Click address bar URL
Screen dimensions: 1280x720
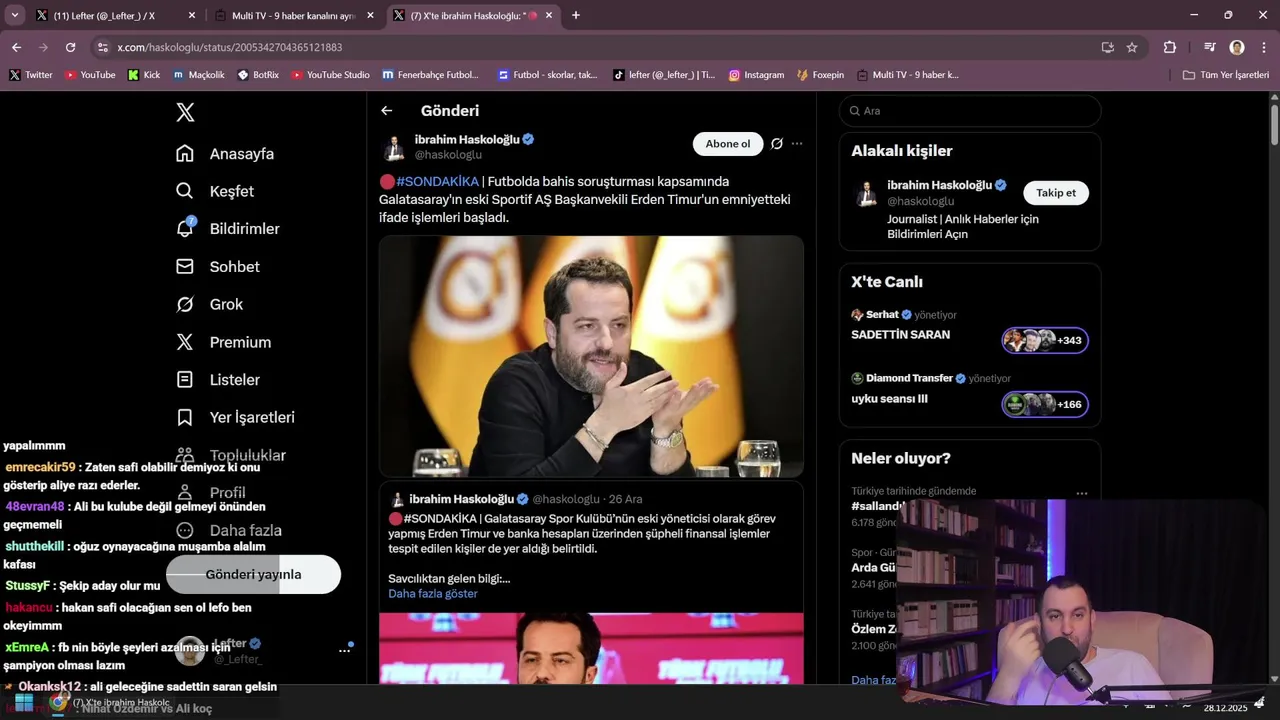tap(230, 47)
